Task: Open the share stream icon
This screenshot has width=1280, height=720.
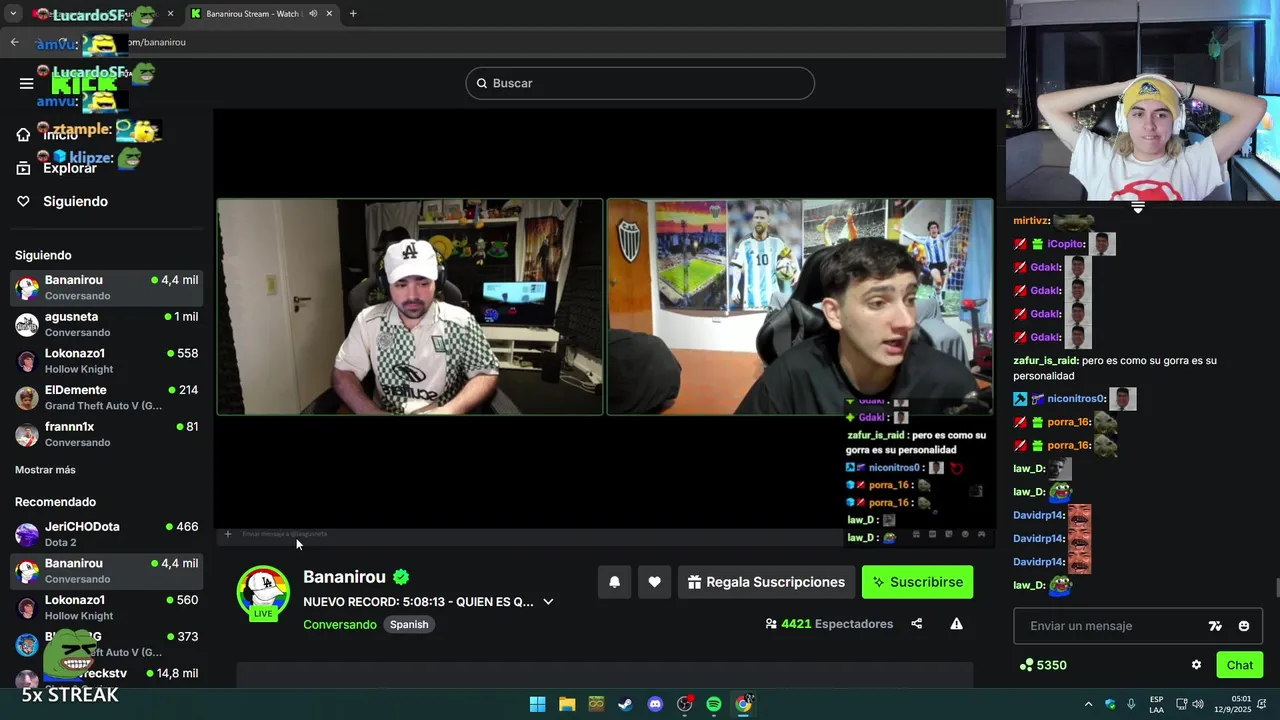Action: 916,624
